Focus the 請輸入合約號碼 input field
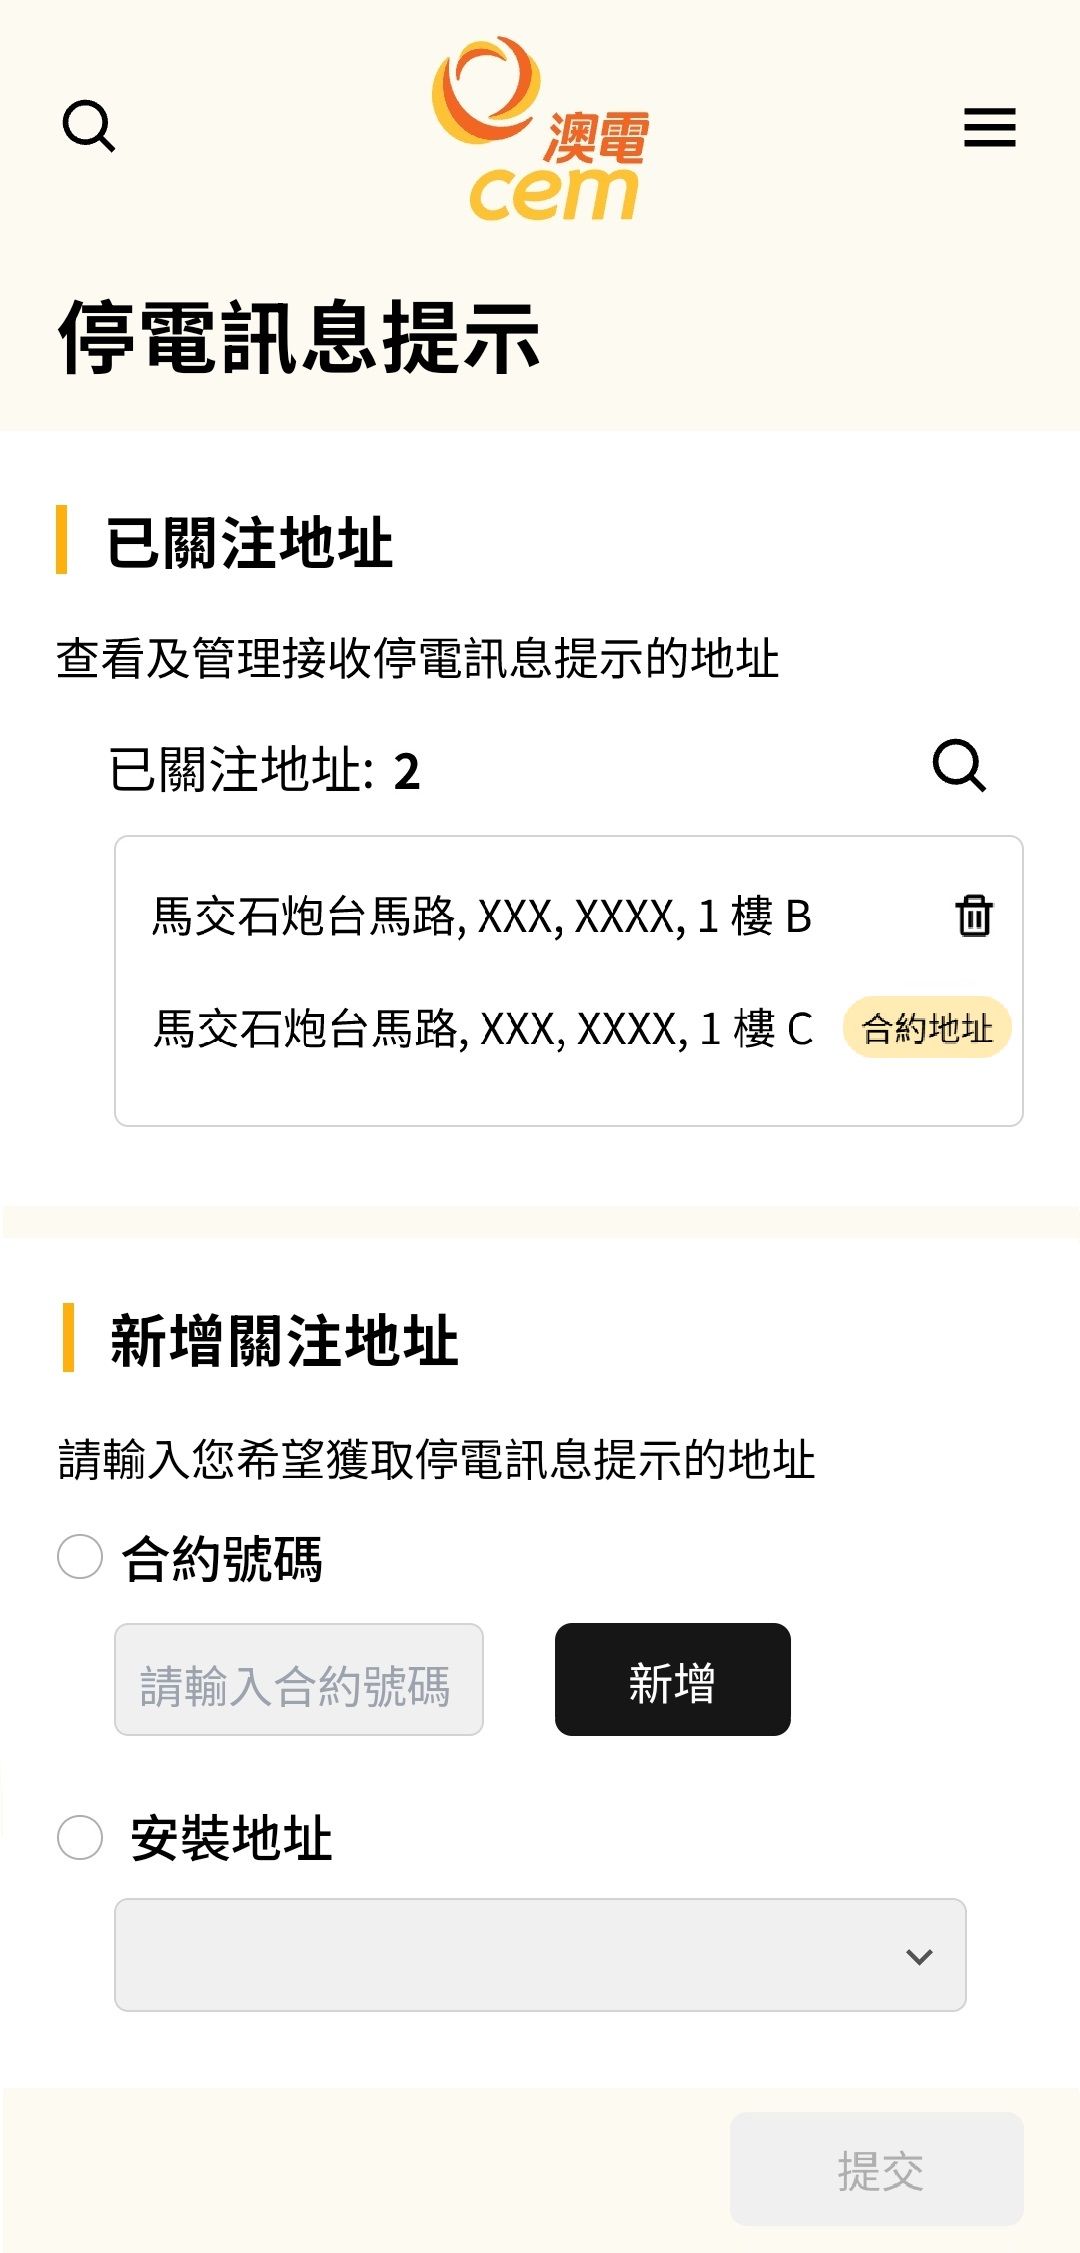The image size is (1080, 2253). [299, 1680]
